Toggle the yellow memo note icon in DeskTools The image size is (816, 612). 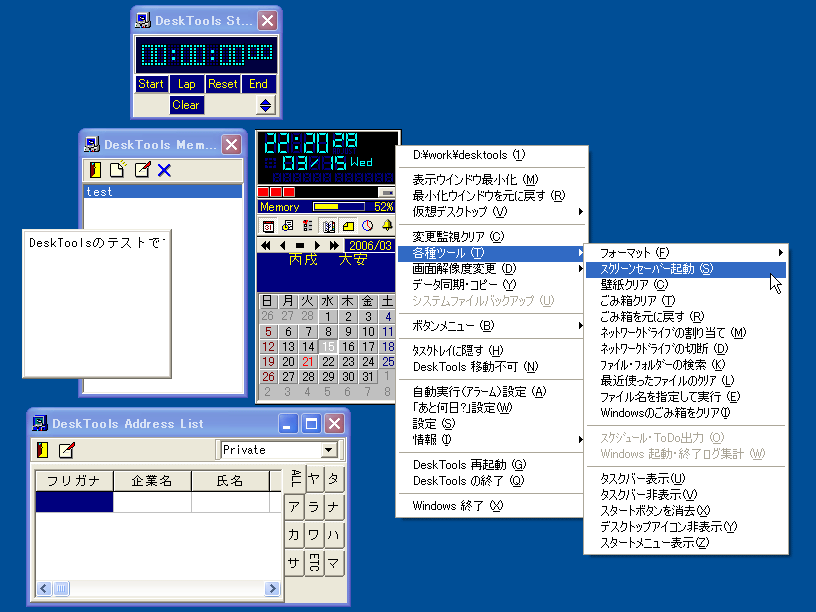tap(348, 226)
